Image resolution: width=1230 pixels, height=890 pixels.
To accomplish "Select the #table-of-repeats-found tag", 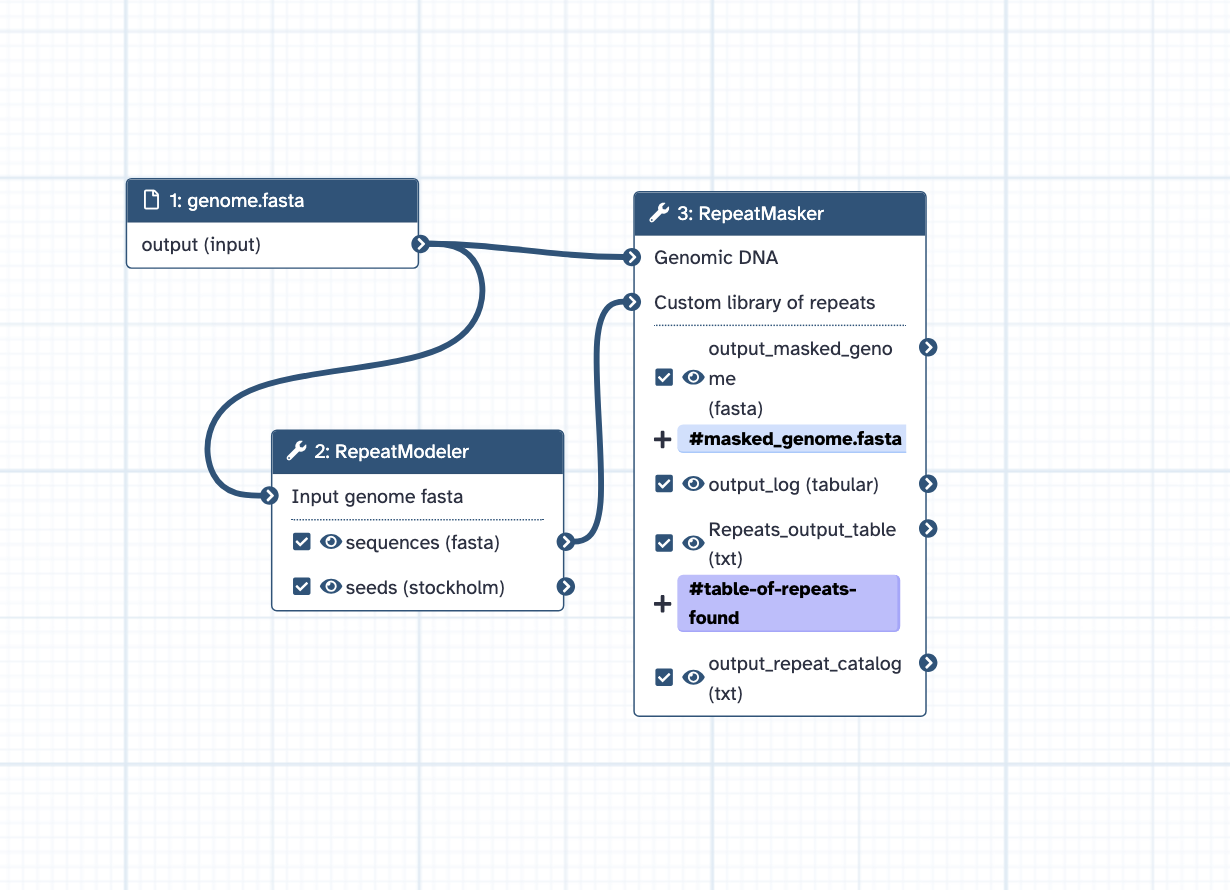I will (788, 603).
